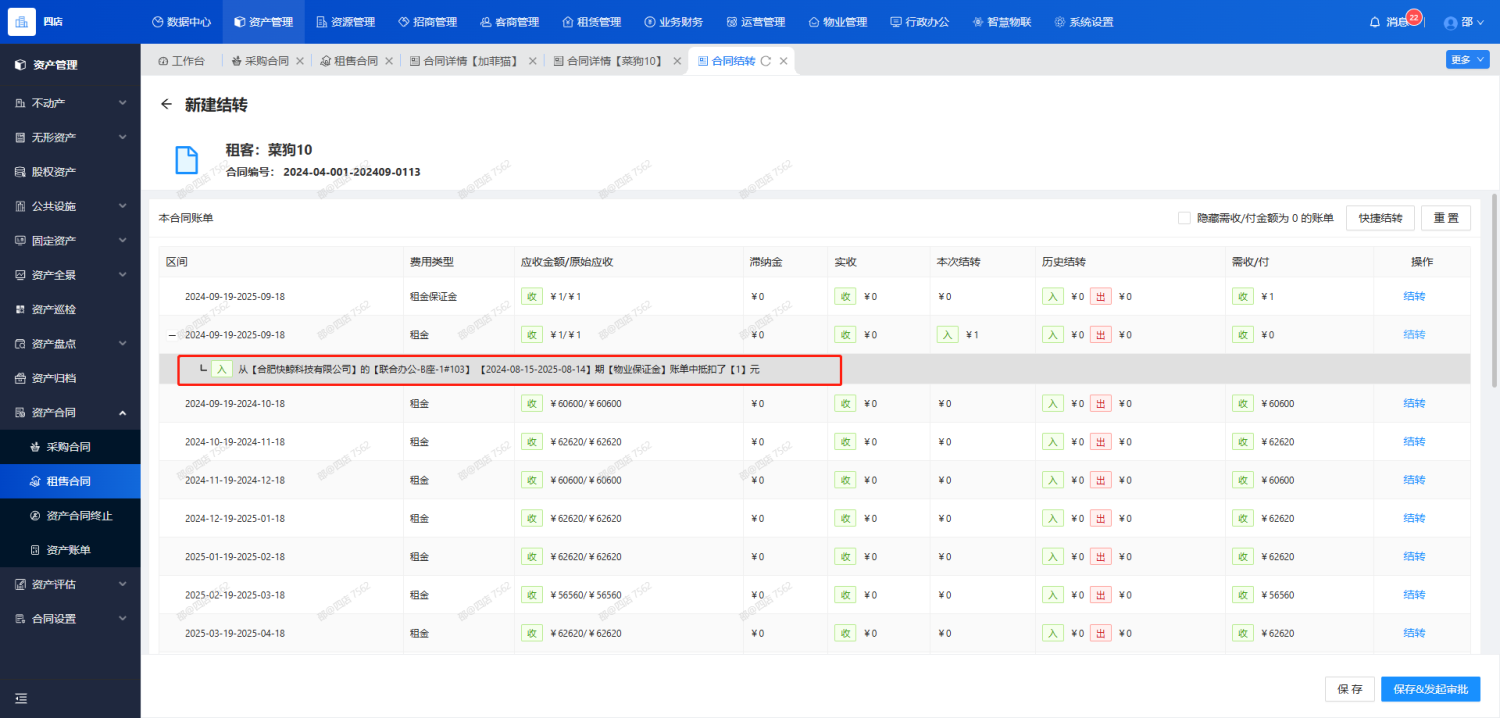Click 结转 link for 2025-02-19-2025-03-18

click(1414, 595)
